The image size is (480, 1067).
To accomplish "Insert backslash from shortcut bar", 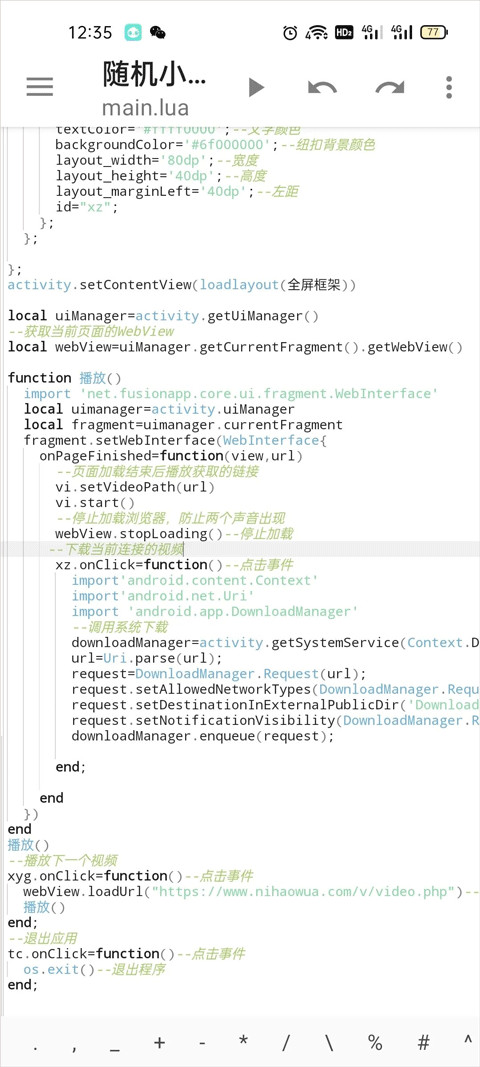I will [330, 1042].
